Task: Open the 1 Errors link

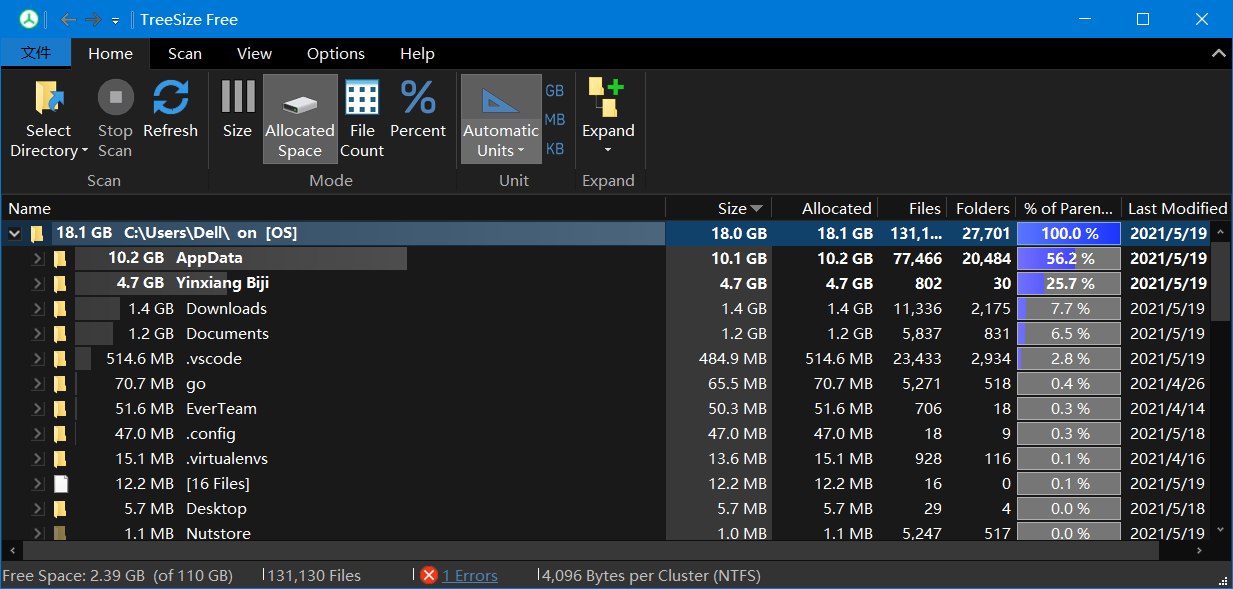Action: tap(470, 576)
